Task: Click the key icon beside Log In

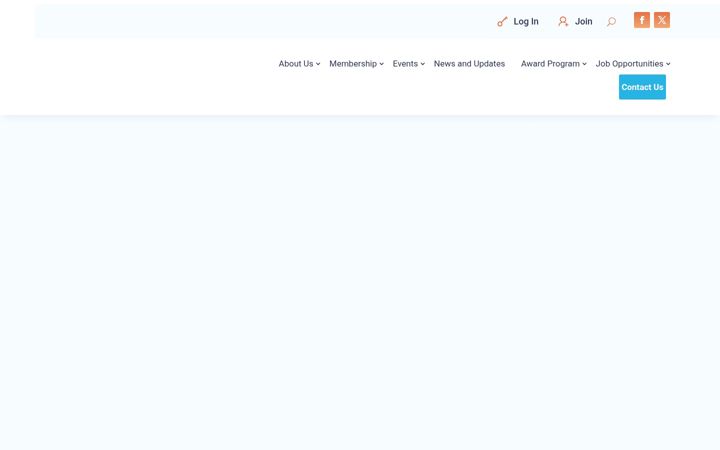Action: click(502, 22)
